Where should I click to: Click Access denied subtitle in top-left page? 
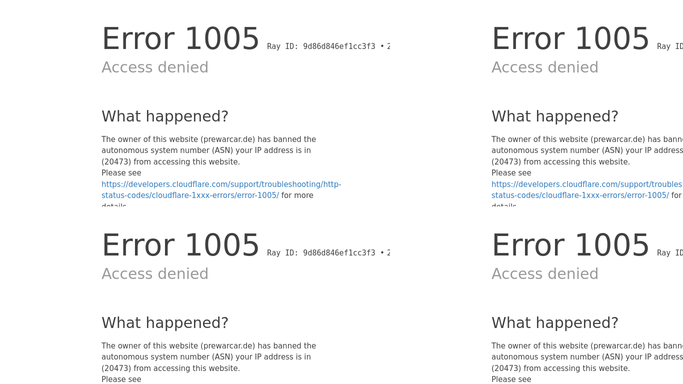tap(155, 67)
